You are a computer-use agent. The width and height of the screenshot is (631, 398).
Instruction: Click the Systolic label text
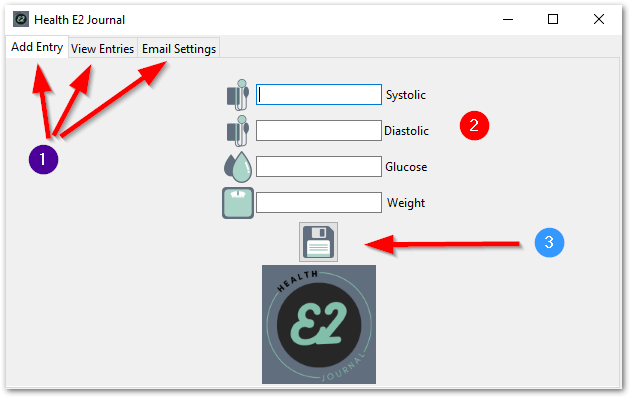[x=406, y=95]
